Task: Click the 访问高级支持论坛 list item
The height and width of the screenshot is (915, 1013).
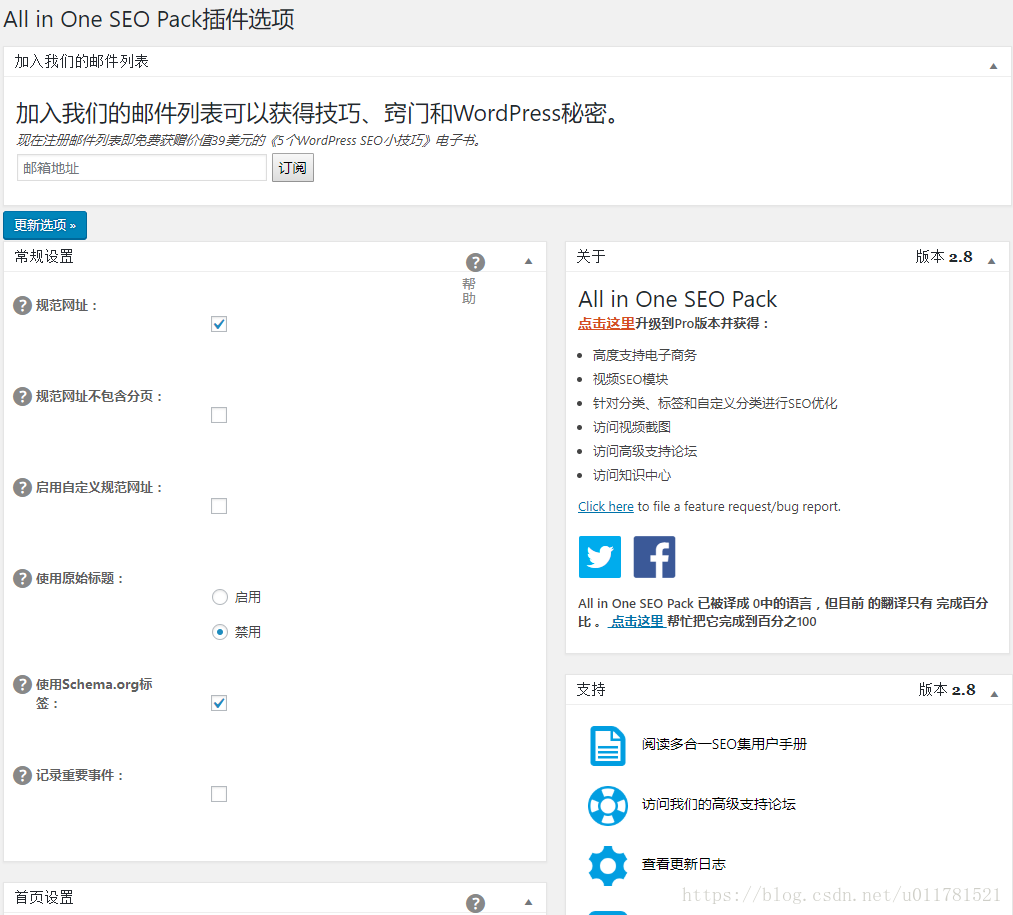Action: pyautogui.click(x=645, y=451)
